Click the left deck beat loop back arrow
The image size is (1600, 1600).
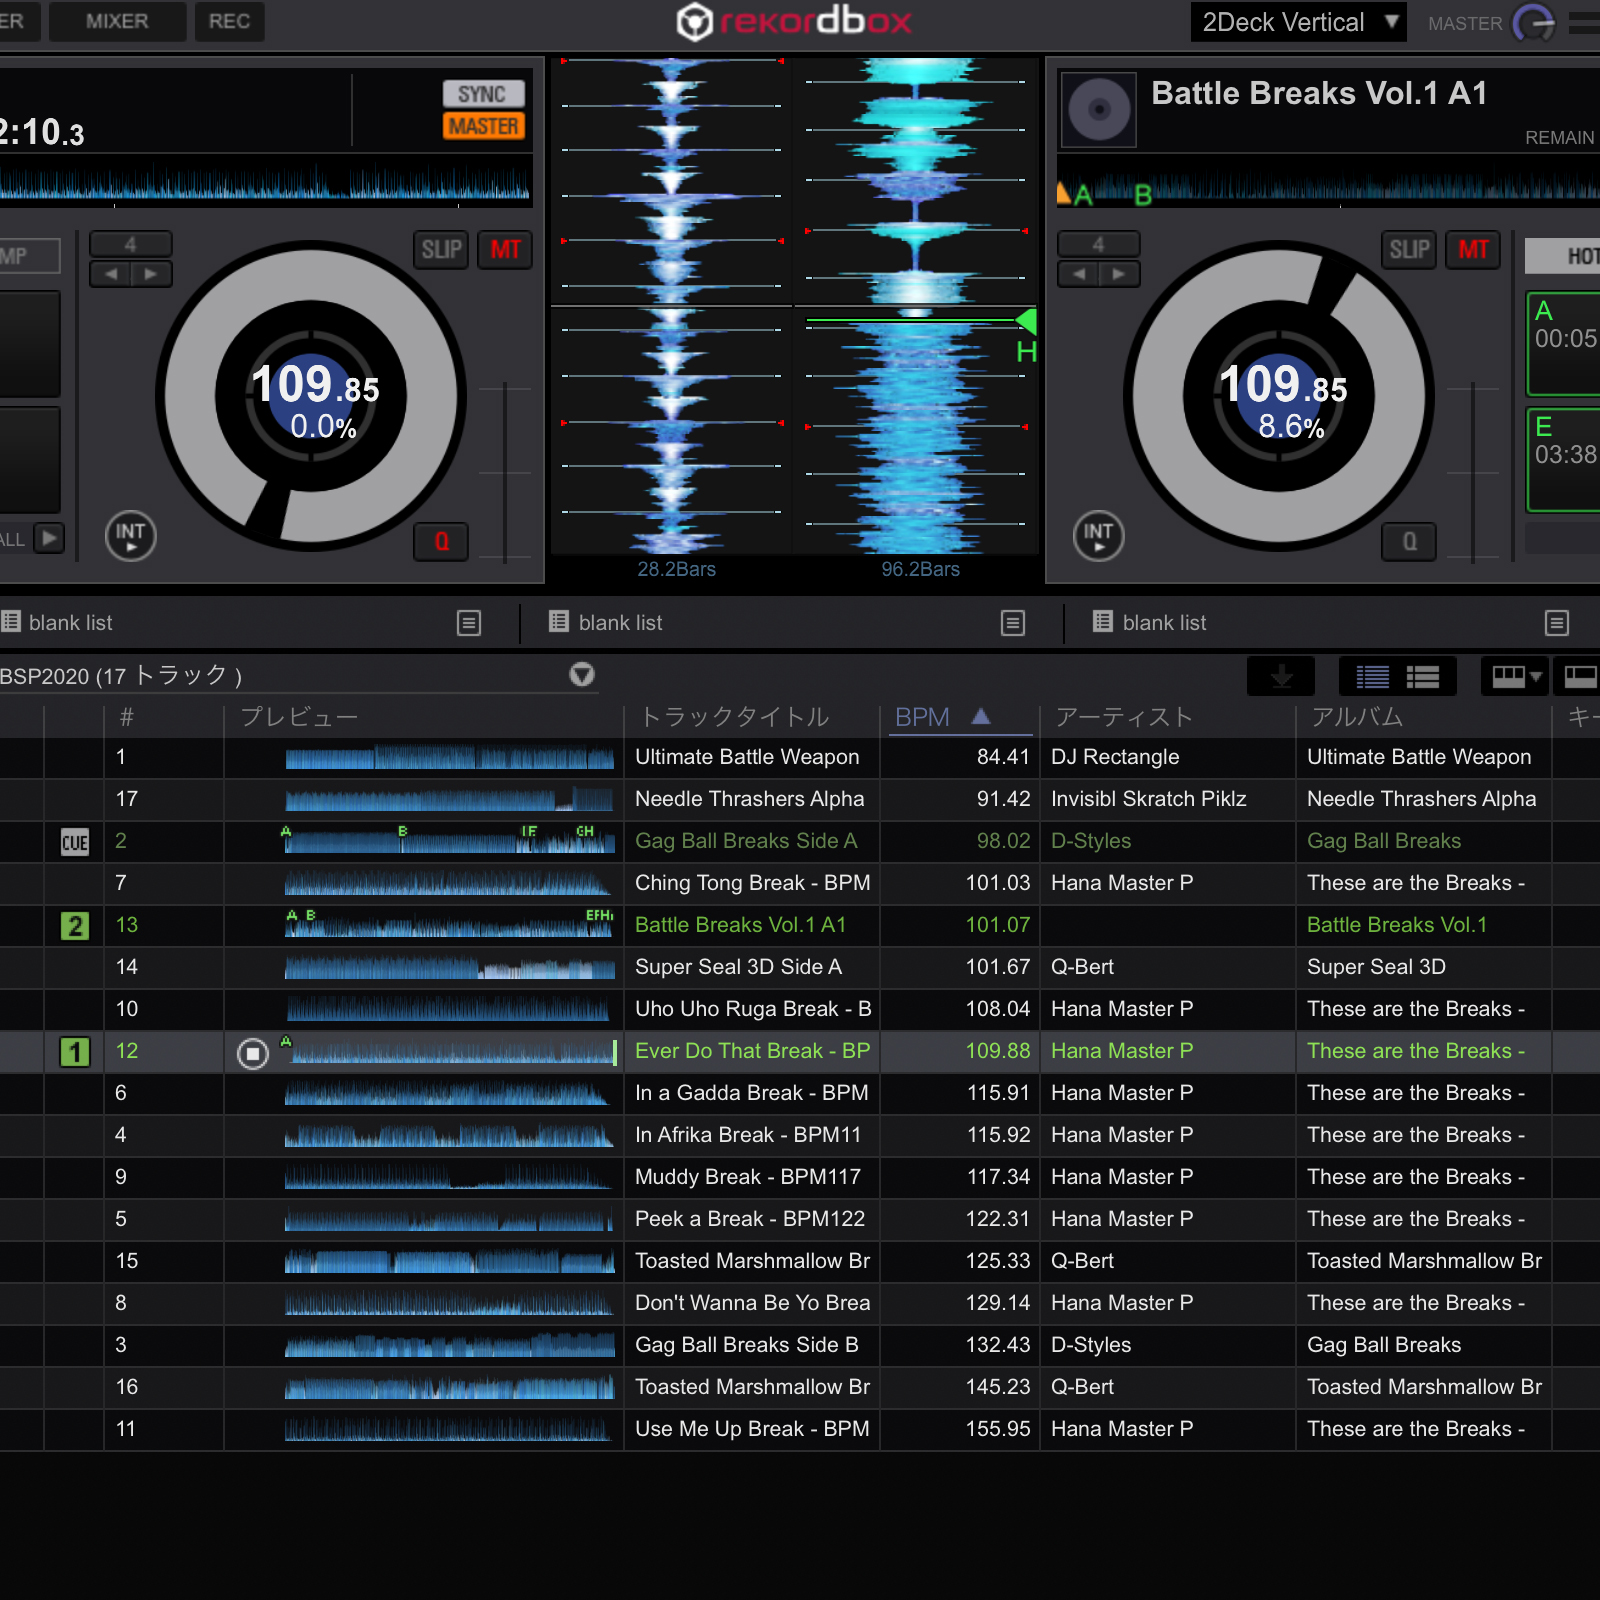(111, 274)
